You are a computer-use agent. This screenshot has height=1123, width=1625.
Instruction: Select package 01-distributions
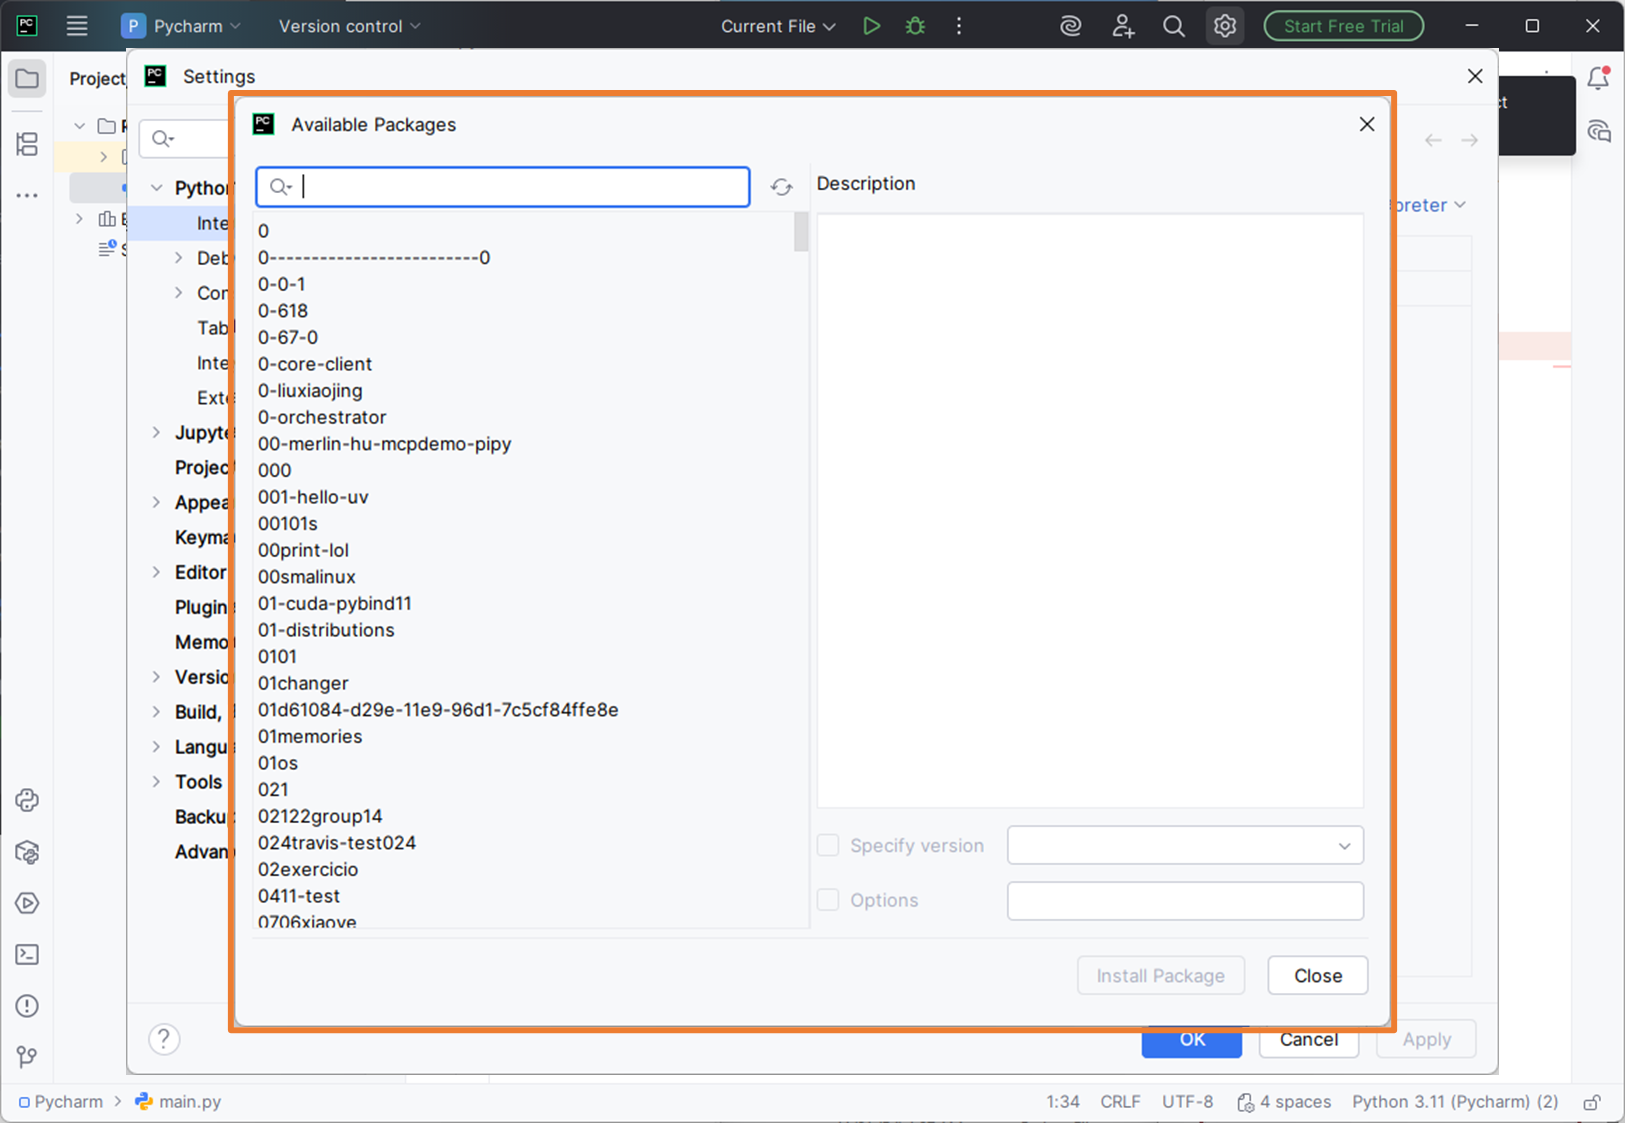tap(326, 630)
